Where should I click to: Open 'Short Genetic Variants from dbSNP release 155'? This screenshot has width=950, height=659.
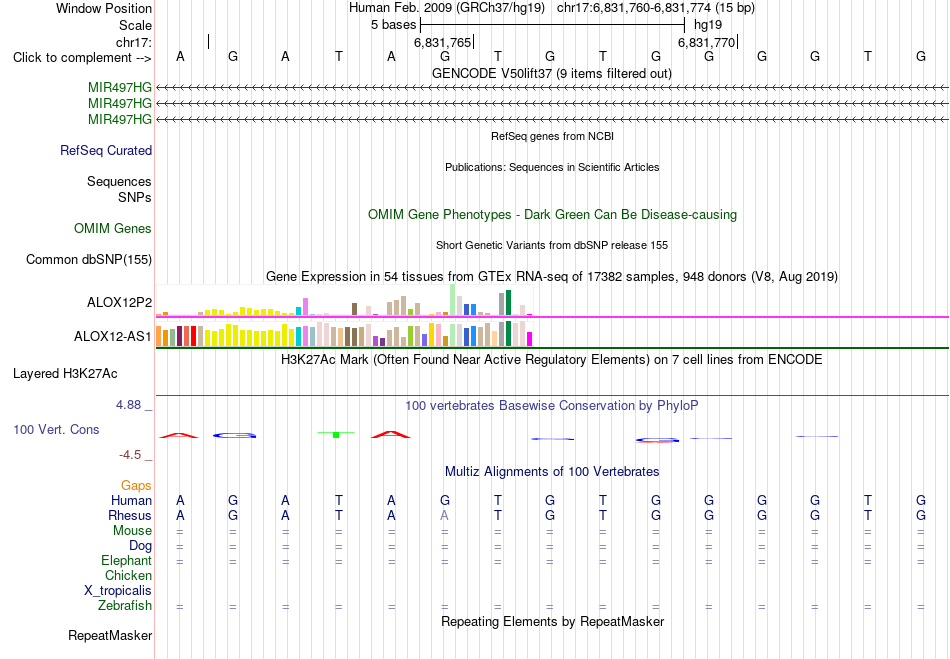pyautogui.click(x=552, y=245)
